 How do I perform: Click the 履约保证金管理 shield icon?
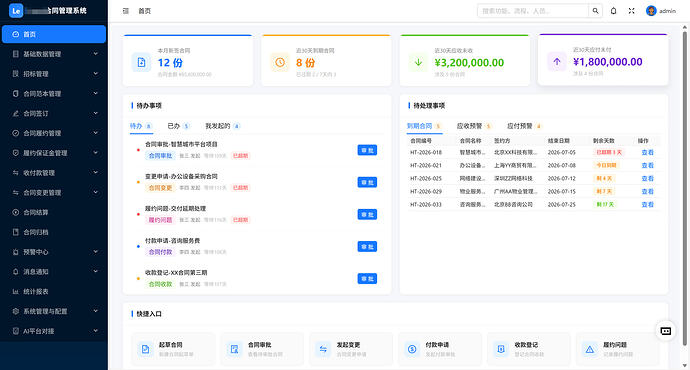click(16, 153)
